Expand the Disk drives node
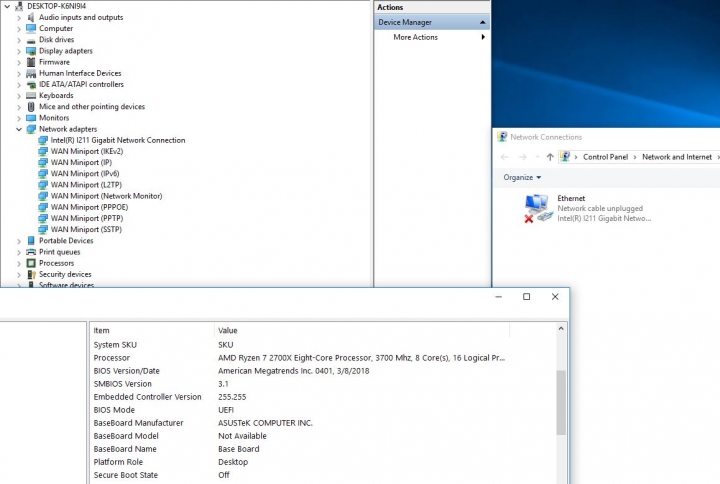The width and height of the screenshot is (720, 484). (x=19, y=40)
